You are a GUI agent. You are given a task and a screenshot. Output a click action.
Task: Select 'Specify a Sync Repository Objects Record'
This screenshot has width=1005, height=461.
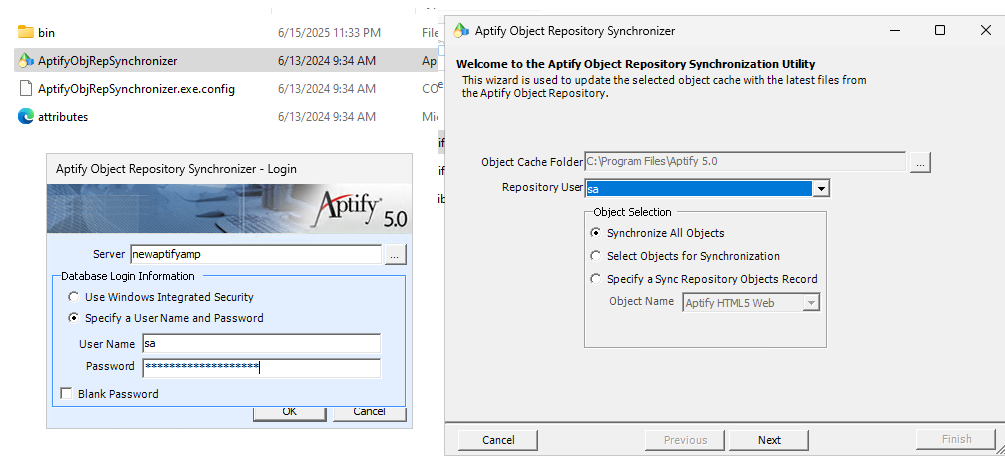[x=596, y=279]
